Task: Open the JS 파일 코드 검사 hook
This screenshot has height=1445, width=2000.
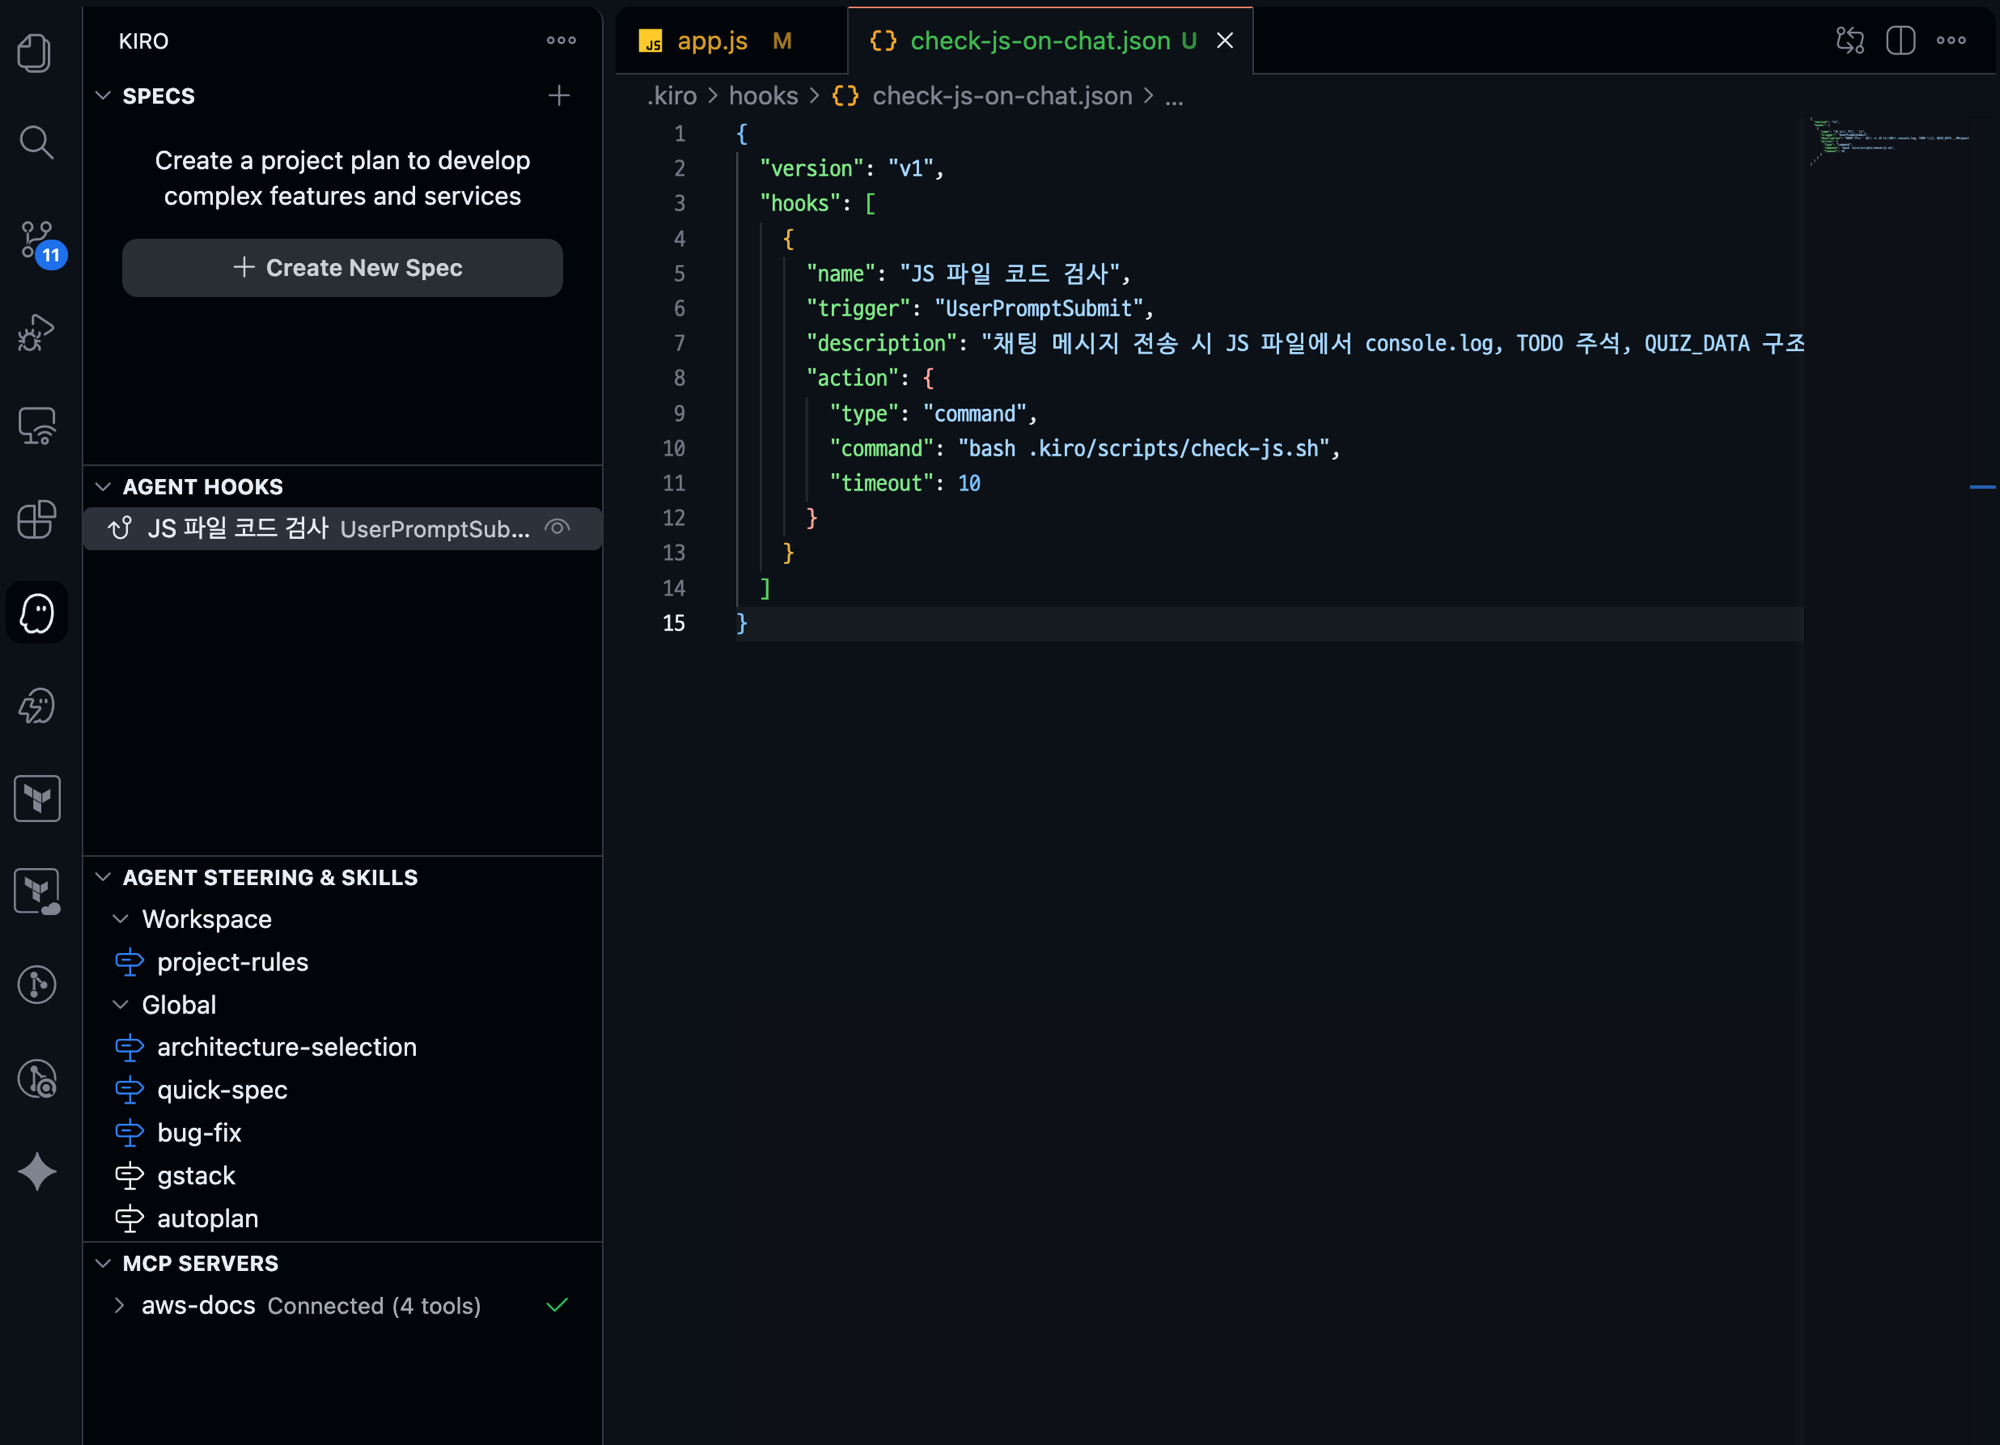Action: point(342,528)
